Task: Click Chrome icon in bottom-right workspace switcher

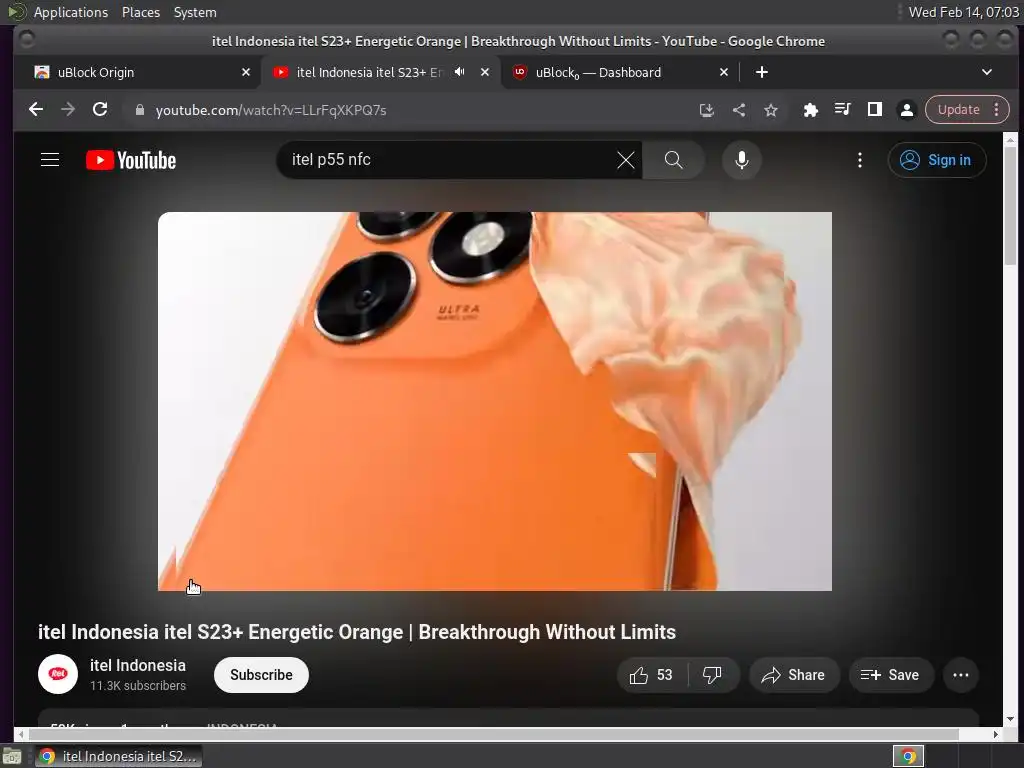Action: [908, 756]
